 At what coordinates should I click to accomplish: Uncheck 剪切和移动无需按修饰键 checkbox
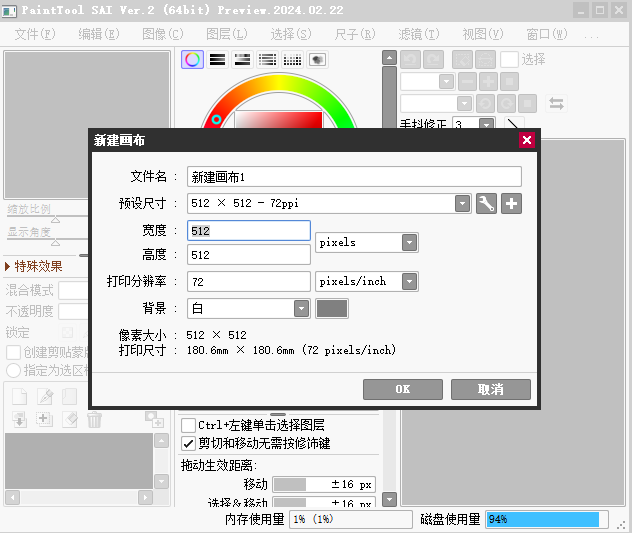coord(188,443)
